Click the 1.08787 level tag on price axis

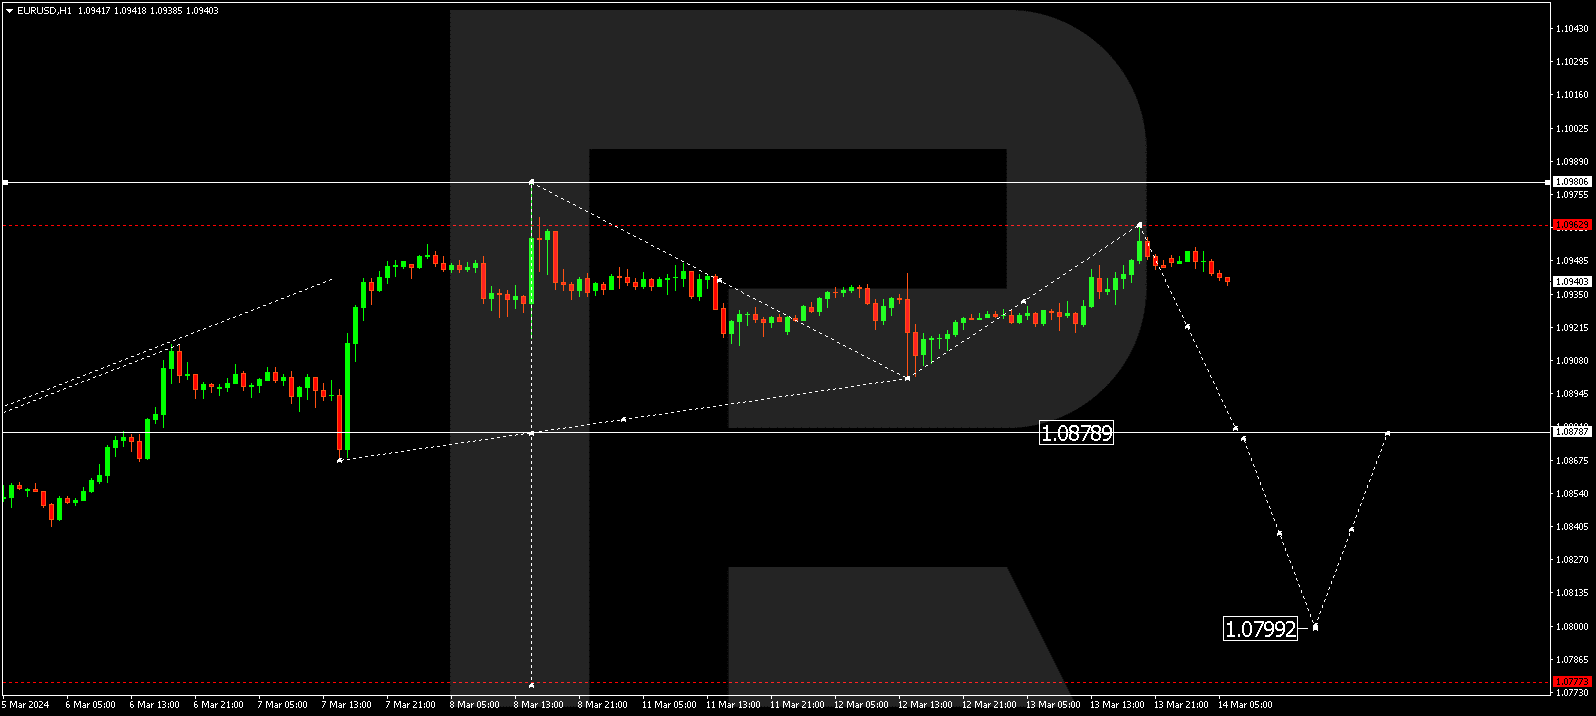tap(1572, 431)
